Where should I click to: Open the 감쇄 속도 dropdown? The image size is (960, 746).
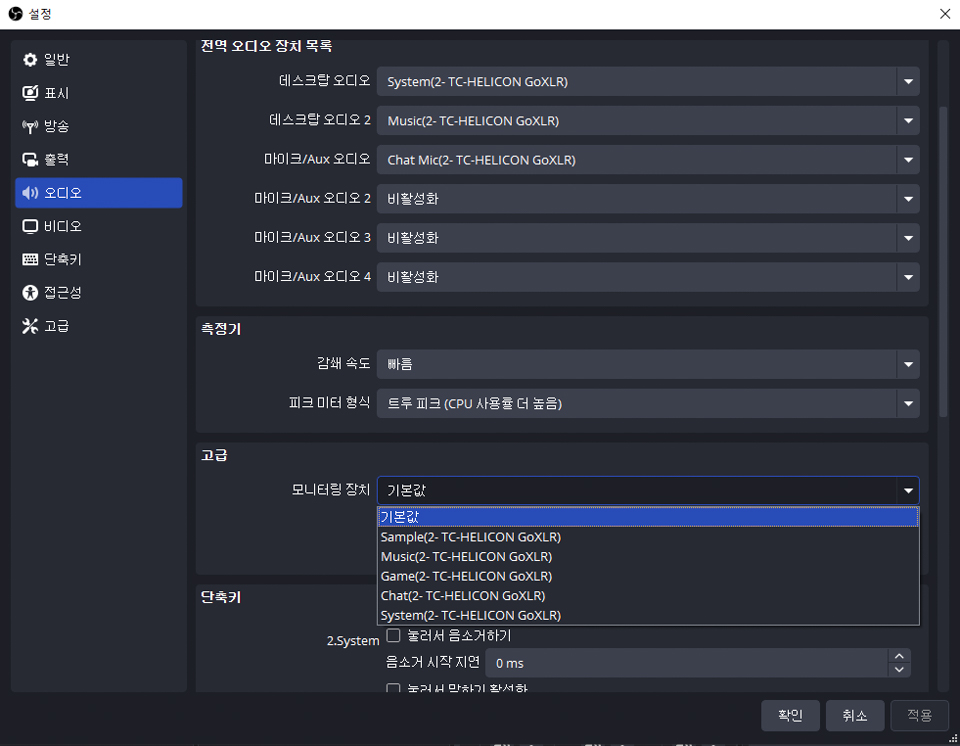[908, 364]
